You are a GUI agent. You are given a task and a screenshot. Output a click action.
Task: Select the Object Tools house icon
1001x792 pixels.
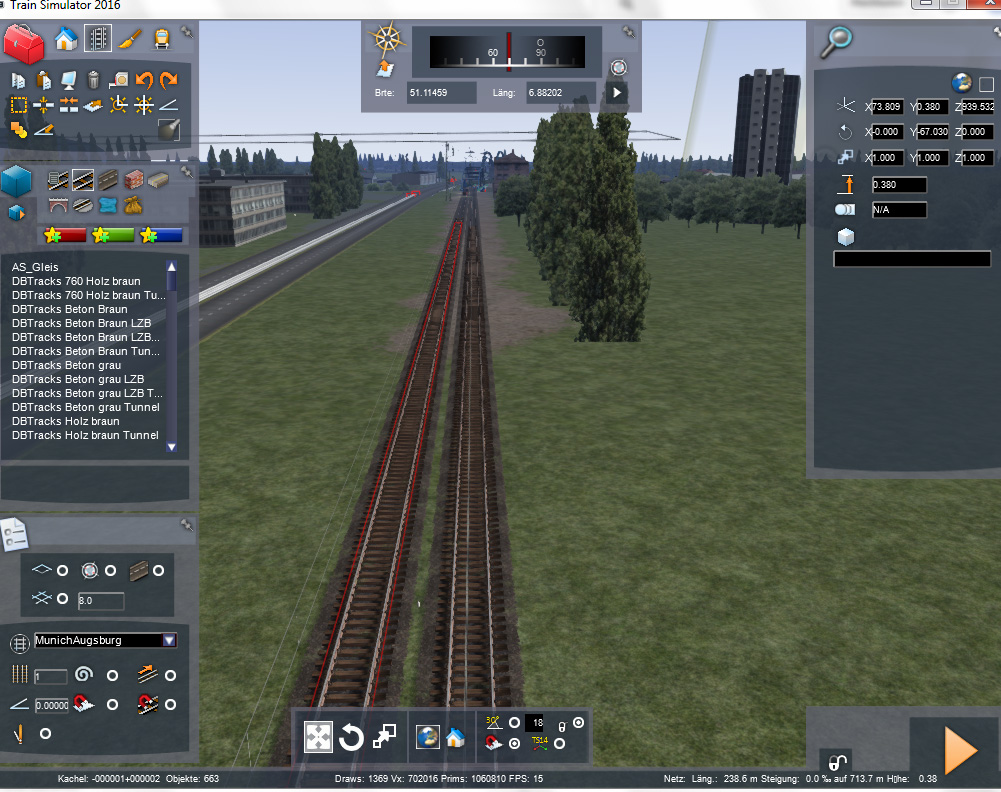pos(66,38)
